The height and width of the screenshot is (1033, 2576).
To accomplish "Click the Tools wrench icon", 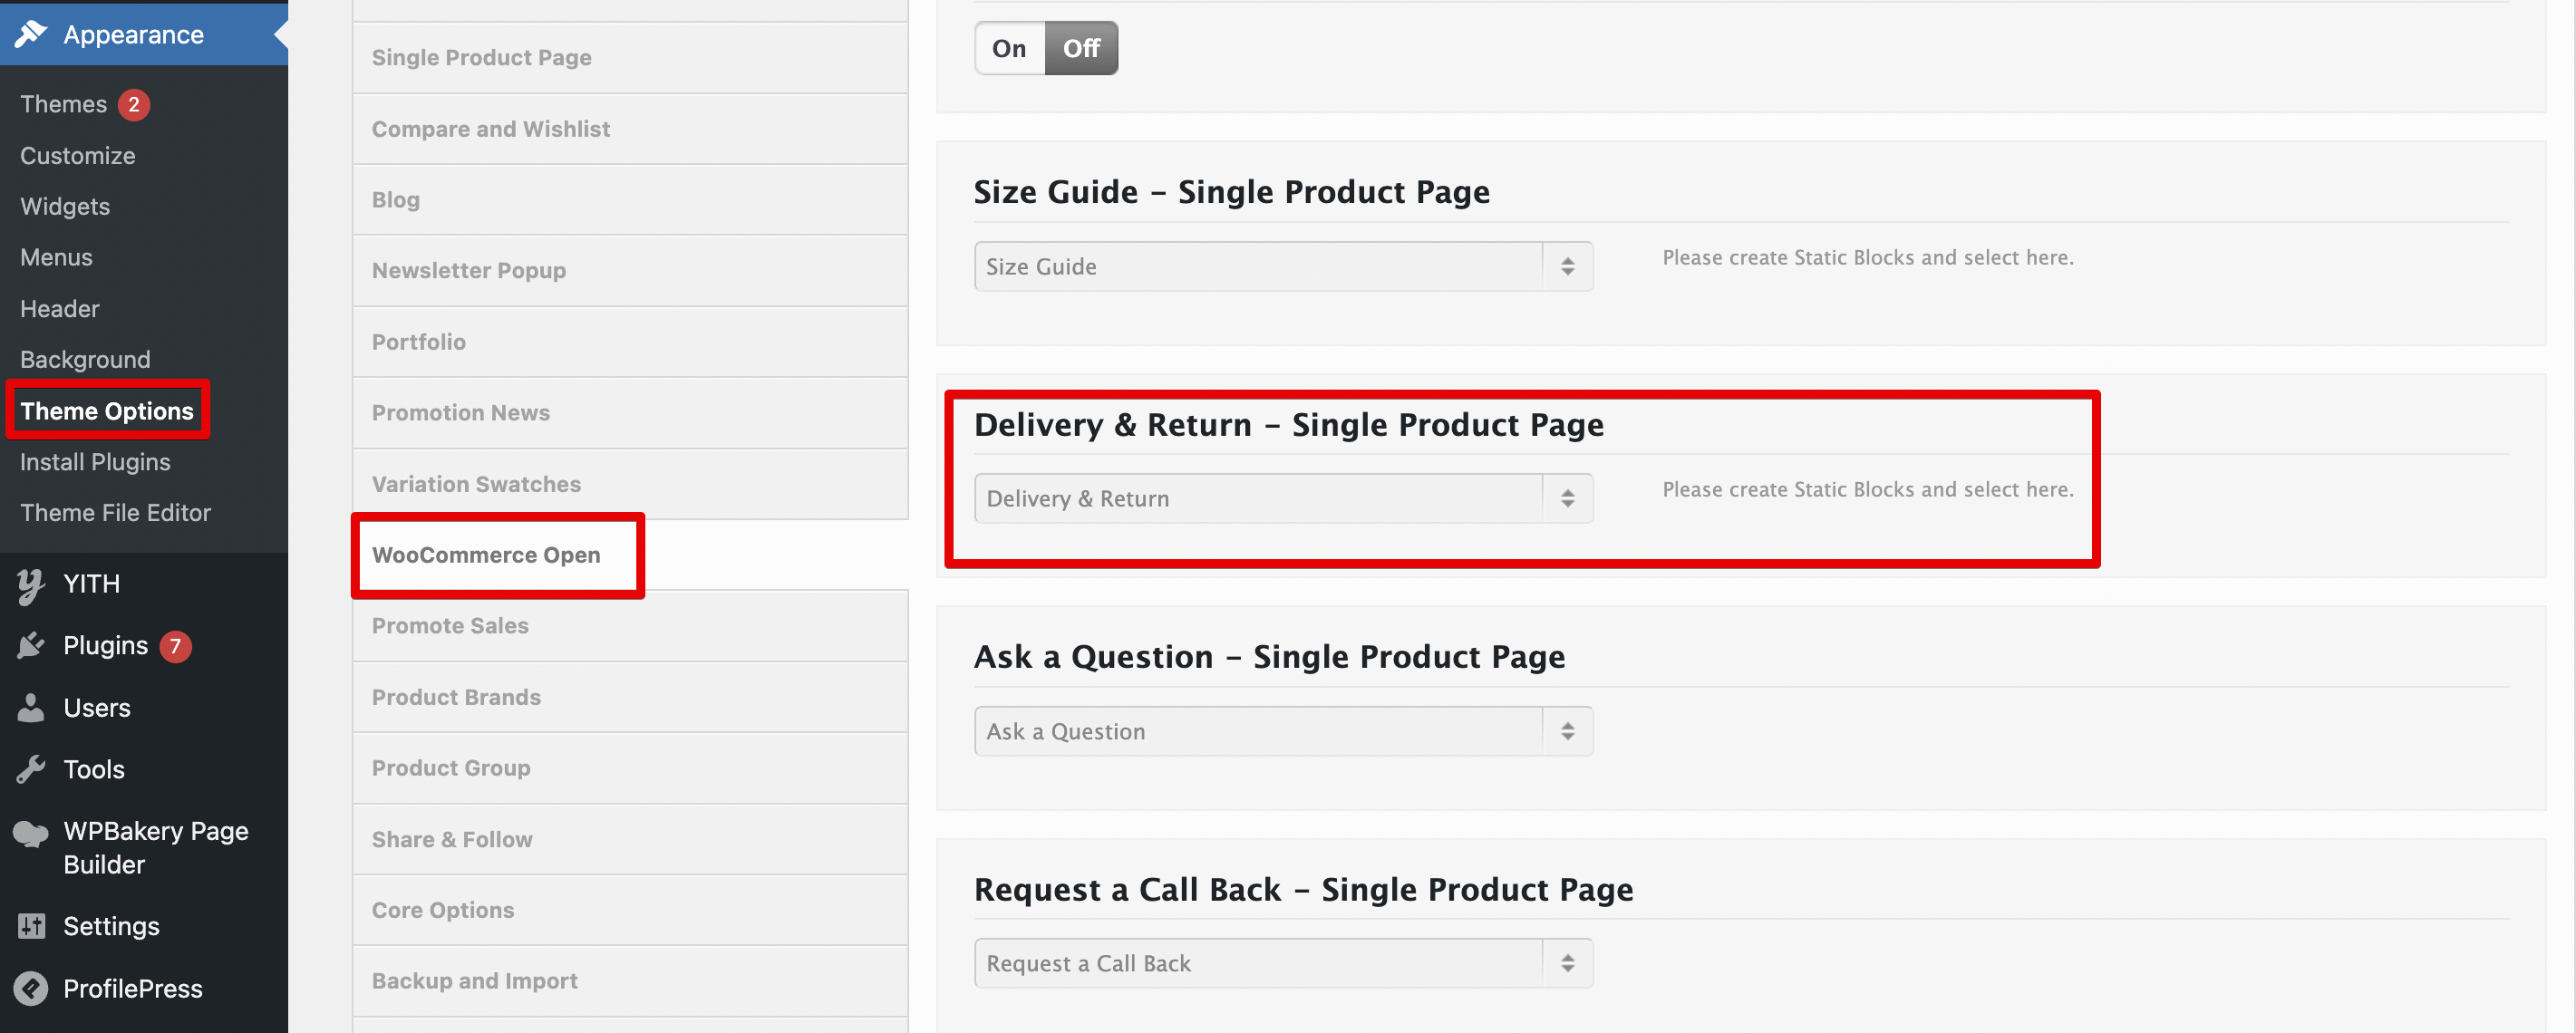I will coord(31,769).
